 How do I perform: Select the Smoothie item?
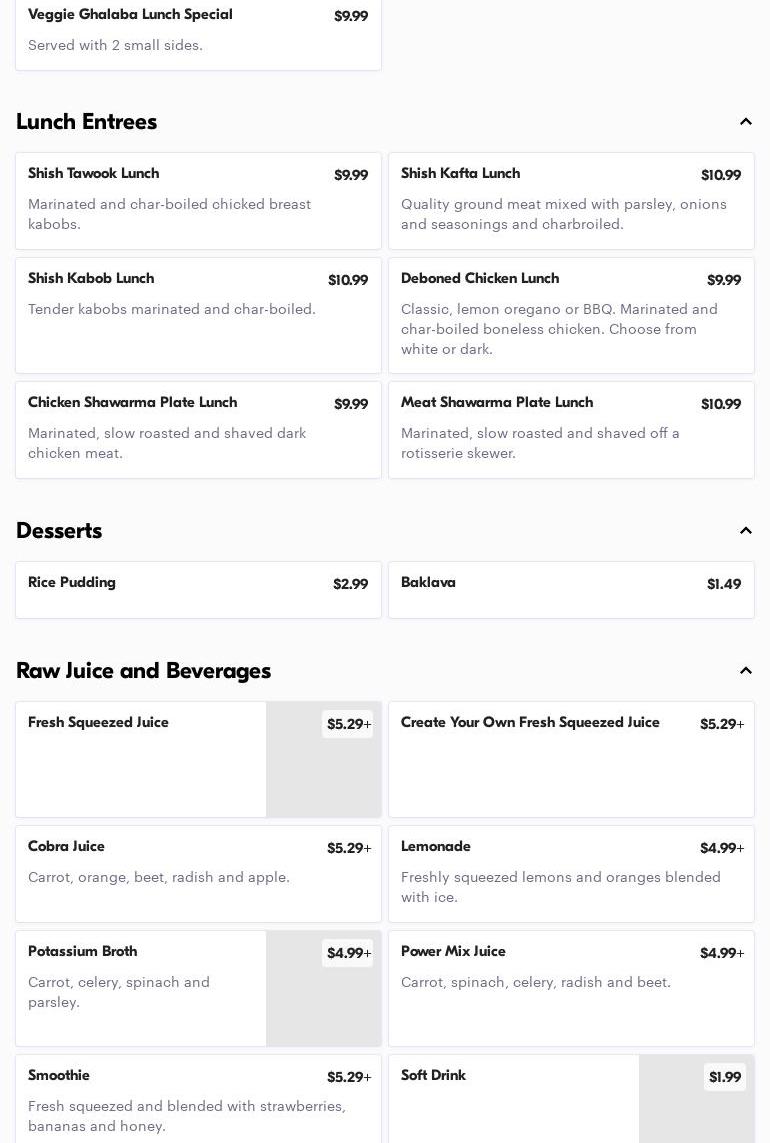[x=198, y=1098]
